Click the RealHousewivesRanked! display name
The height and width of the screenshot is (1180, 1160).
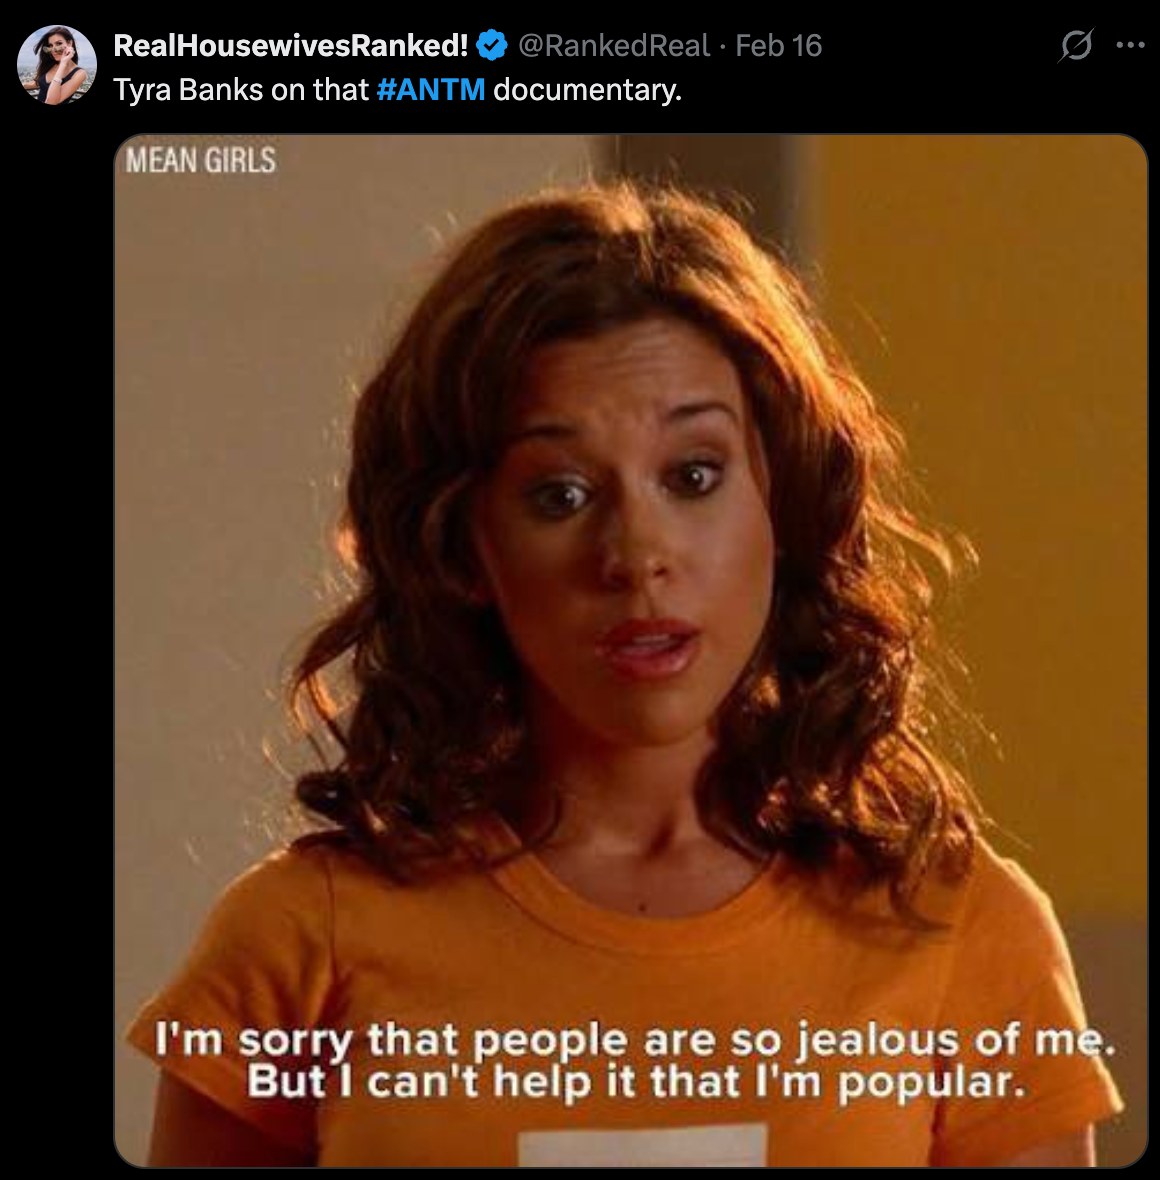291,45
